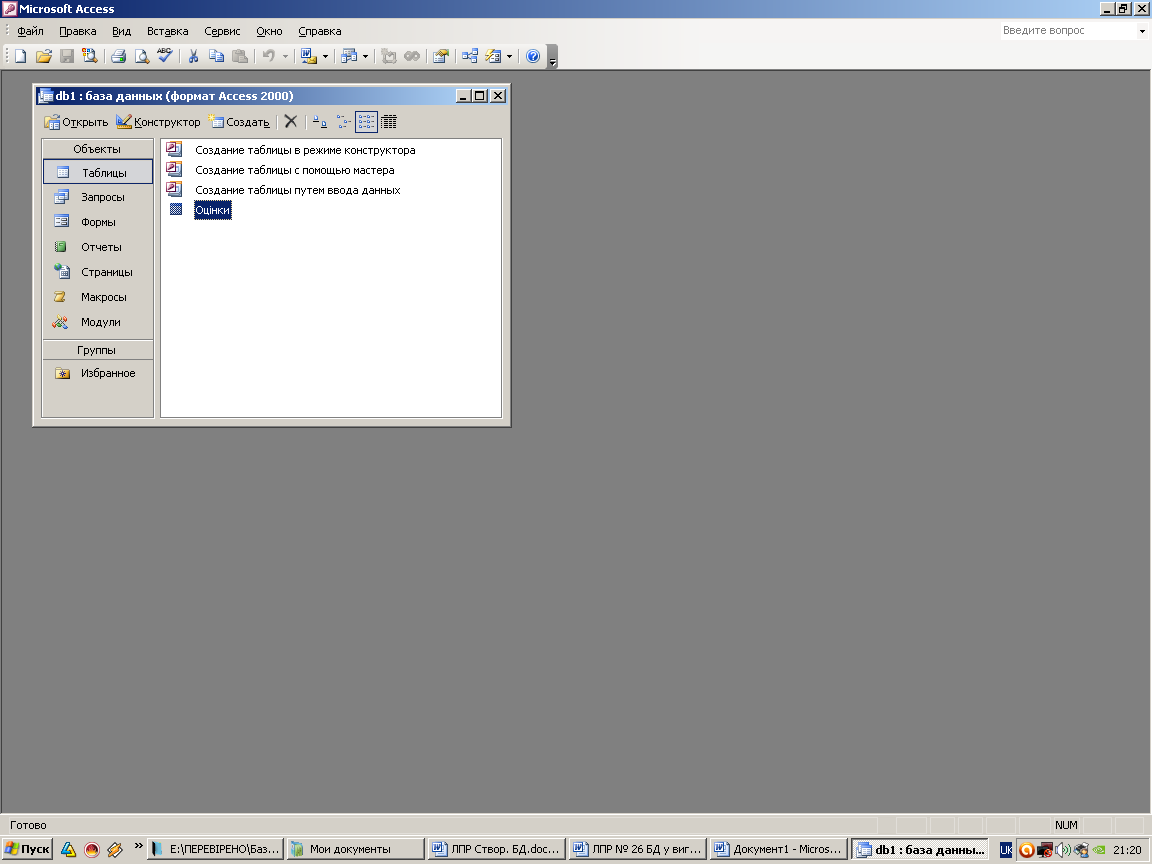The width and height of the screenshot is (1152, 864).
Task: Open the Analyze dropdown arrow
Action: point(365,57)
